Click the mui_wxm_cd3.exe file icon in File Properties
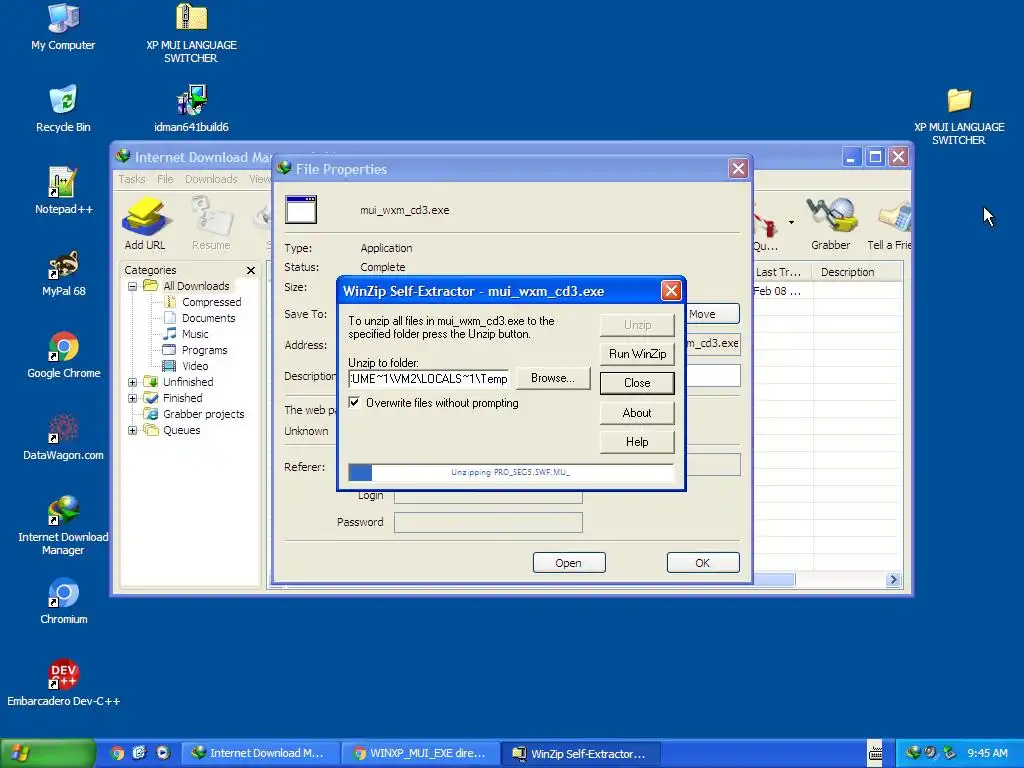Image resolution: width=1024 pixels, height=768 pixels. [301, 210]
